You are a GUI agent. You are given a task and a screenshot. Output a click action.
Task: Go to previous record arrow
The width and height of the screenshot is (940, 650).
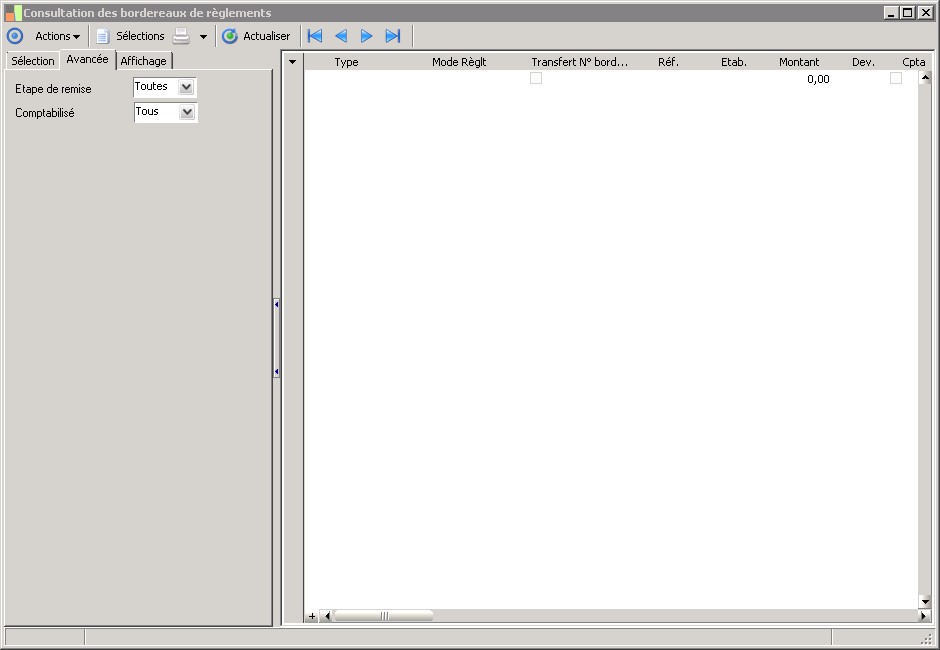[x=341, y=36]
